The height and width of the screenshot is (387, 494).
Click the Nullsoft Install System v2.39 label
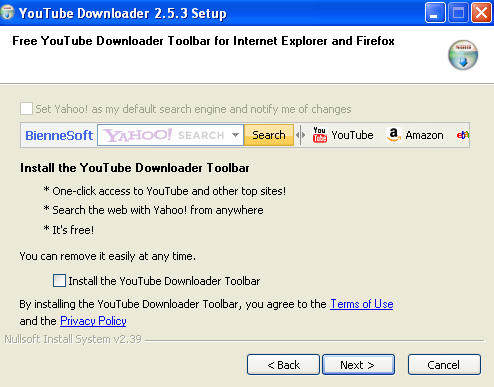pos(73,339)
